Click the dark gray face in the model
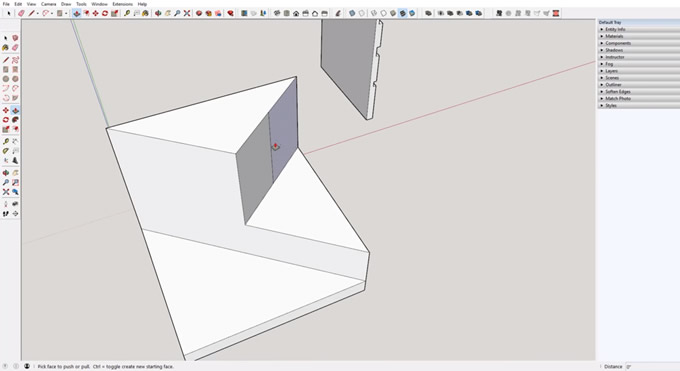Viewport: 680px width, 371px height. [x=256, y=169]
